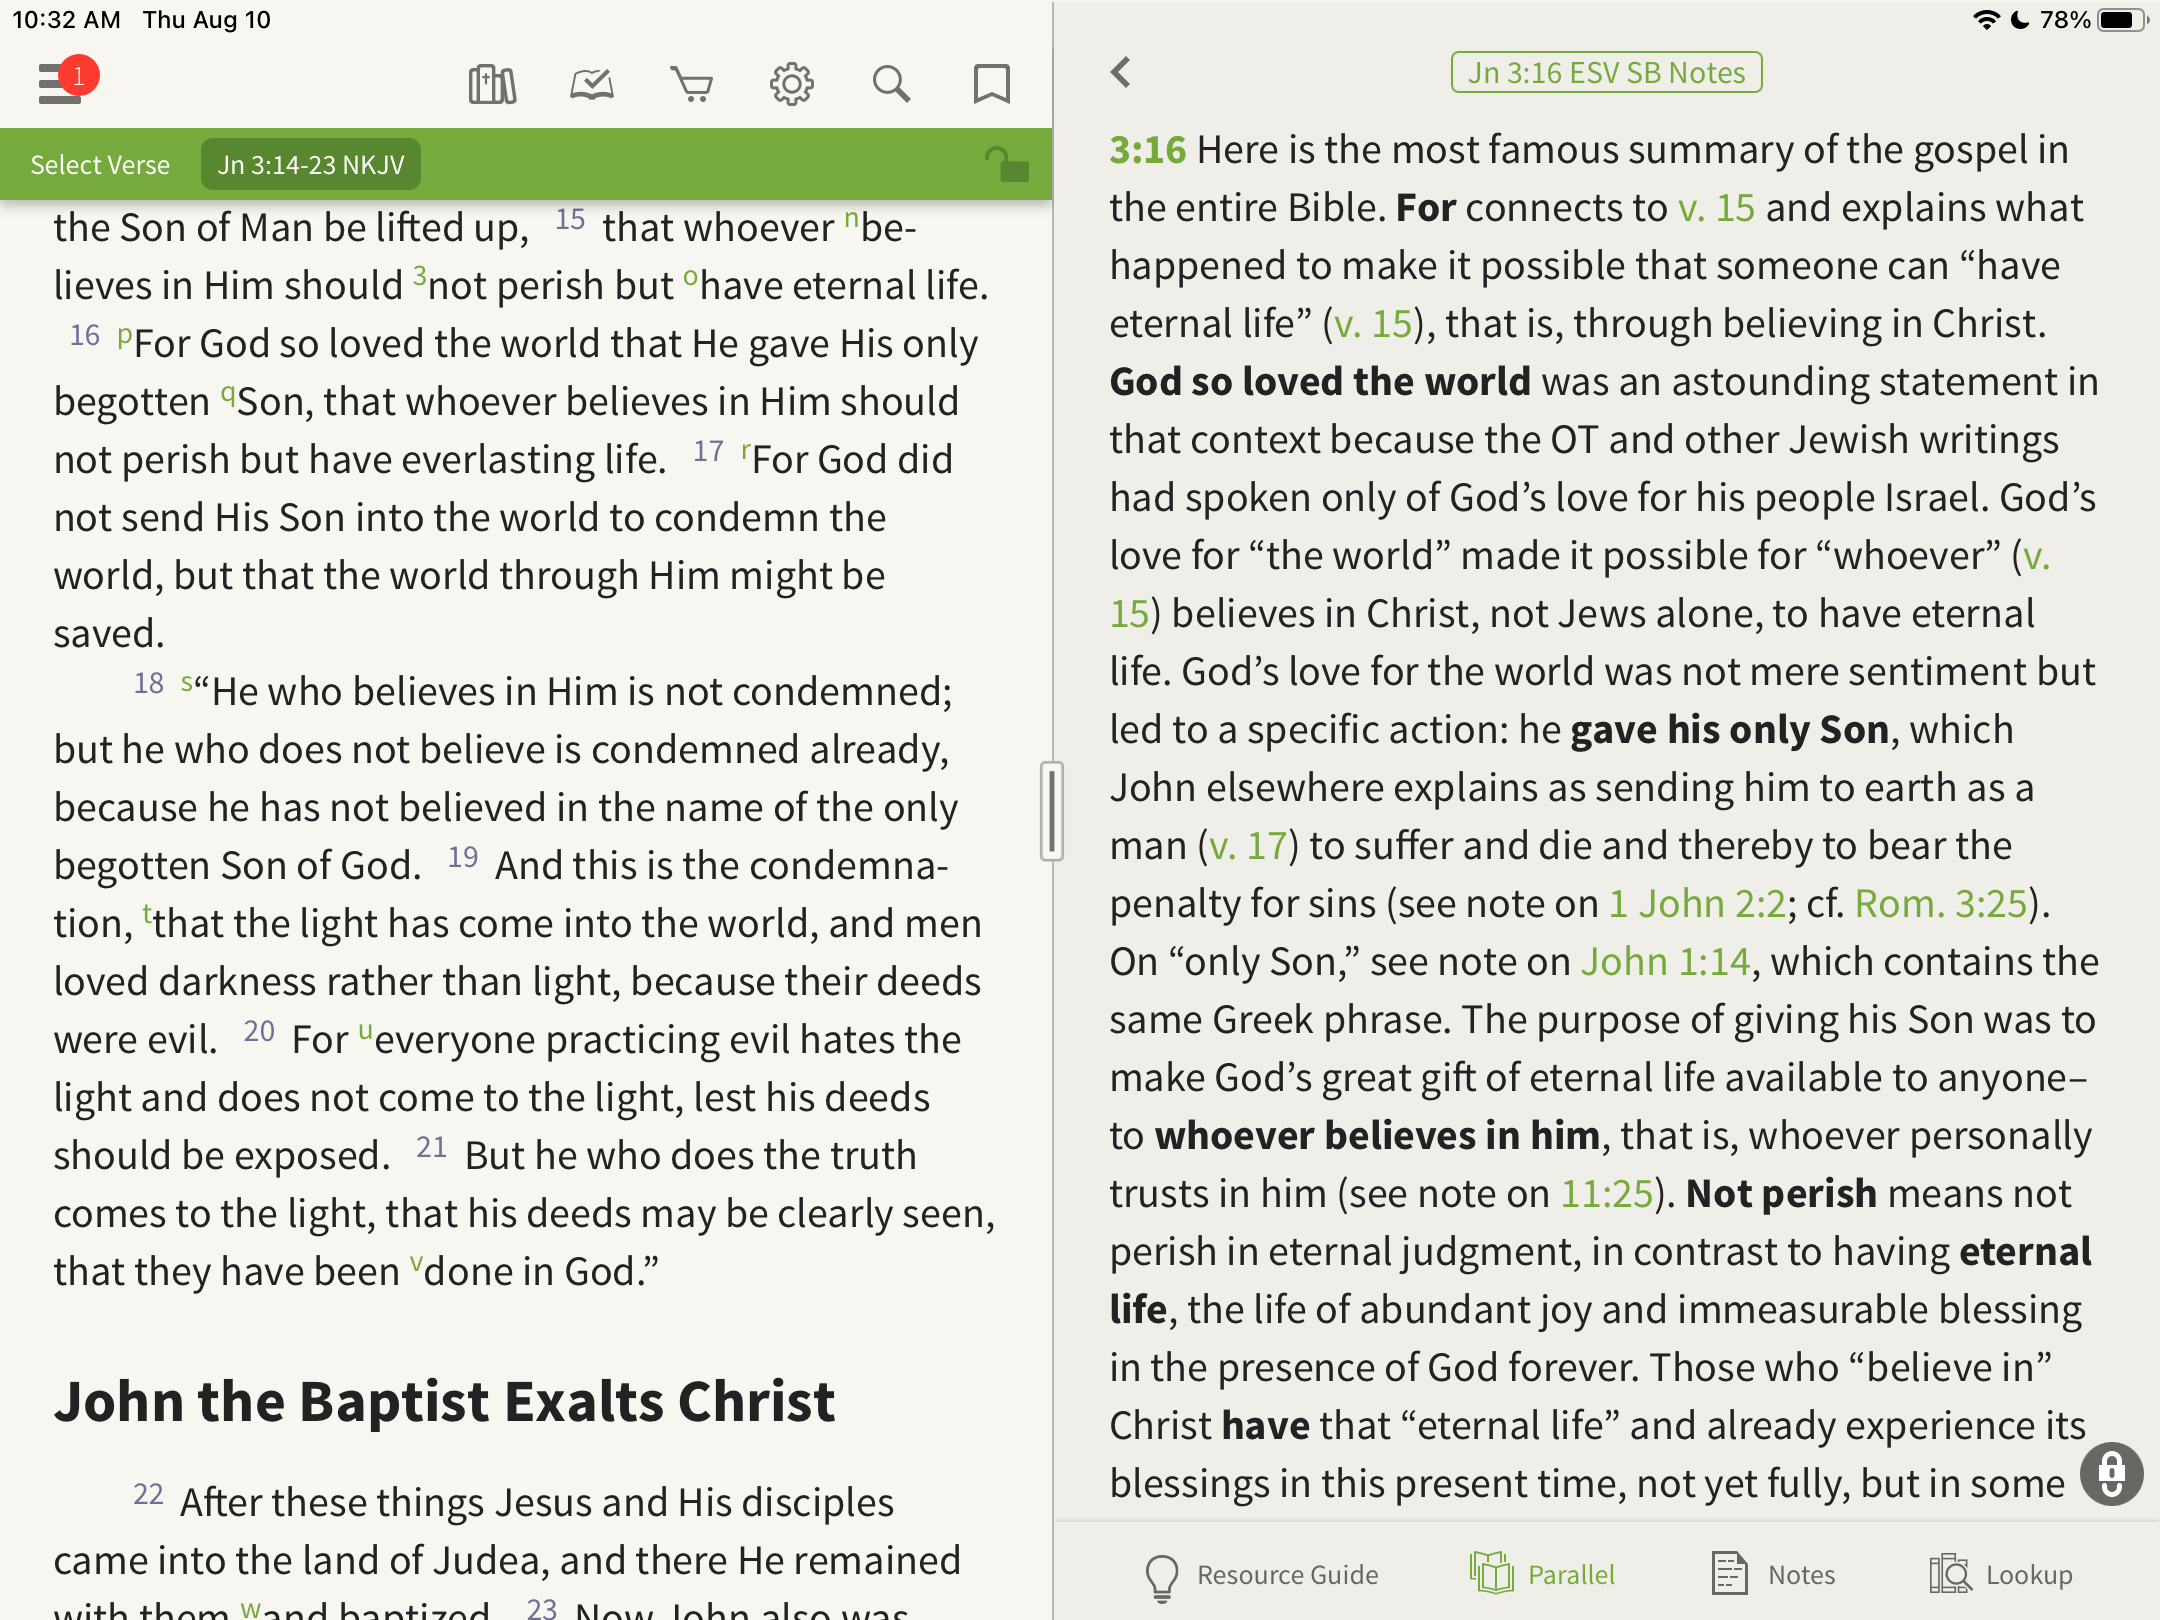Open the v. 17 reference link

pos(1248,845)
